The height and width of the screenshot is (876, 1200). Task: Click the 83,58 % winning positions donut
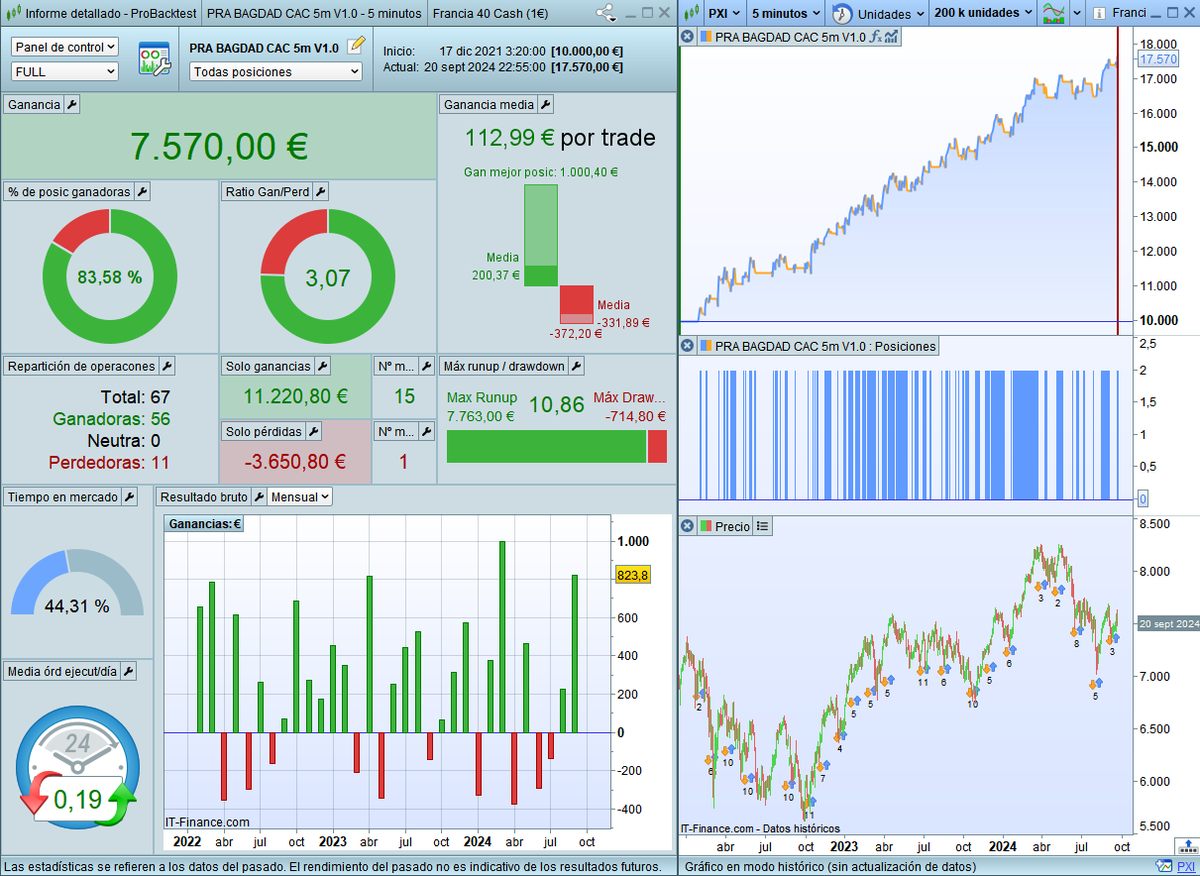pos(110,277)
